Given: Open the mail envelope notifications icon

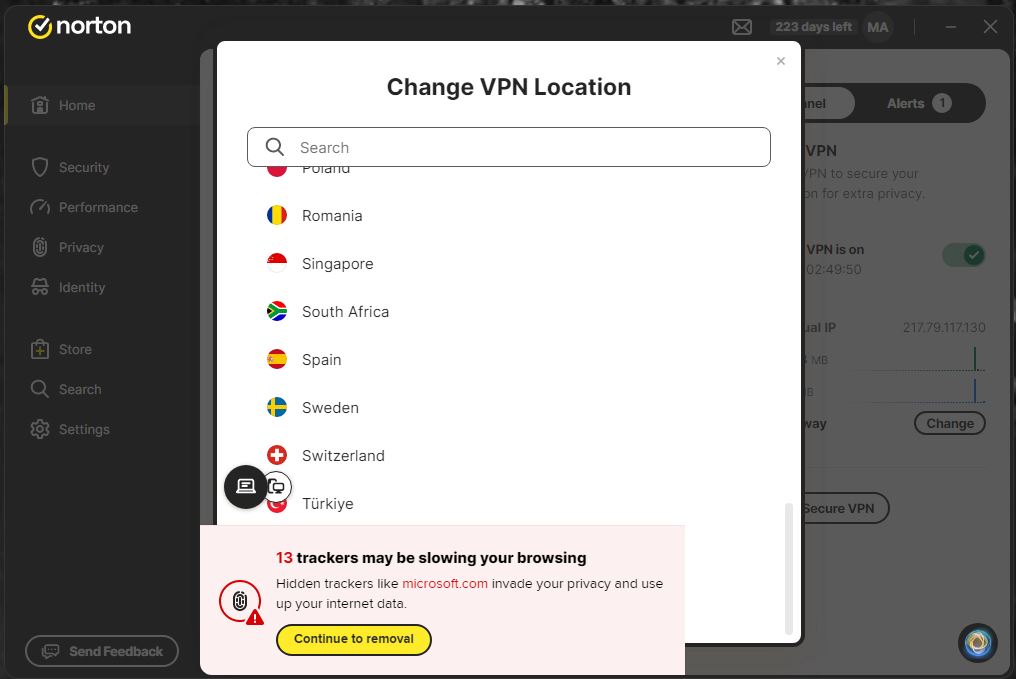Looking at the screenshot, I should coord(741,27).
